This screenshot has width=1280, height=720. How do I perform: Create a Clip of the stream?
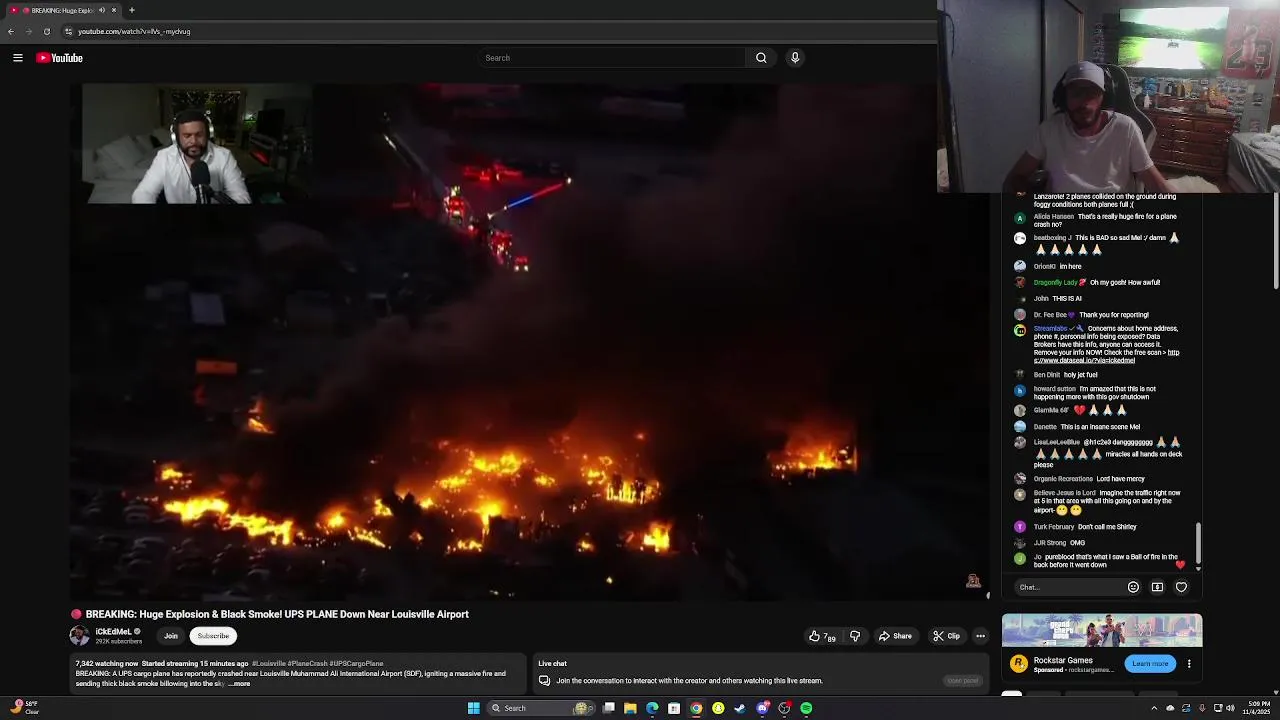click(x=946, y=636)
